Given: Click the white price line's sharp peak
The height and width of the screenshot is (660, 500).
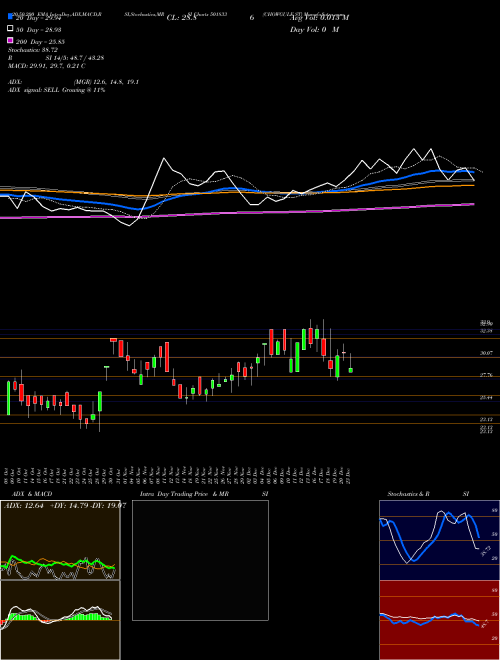Looking at the screenshot, I should tap(164, 159).
